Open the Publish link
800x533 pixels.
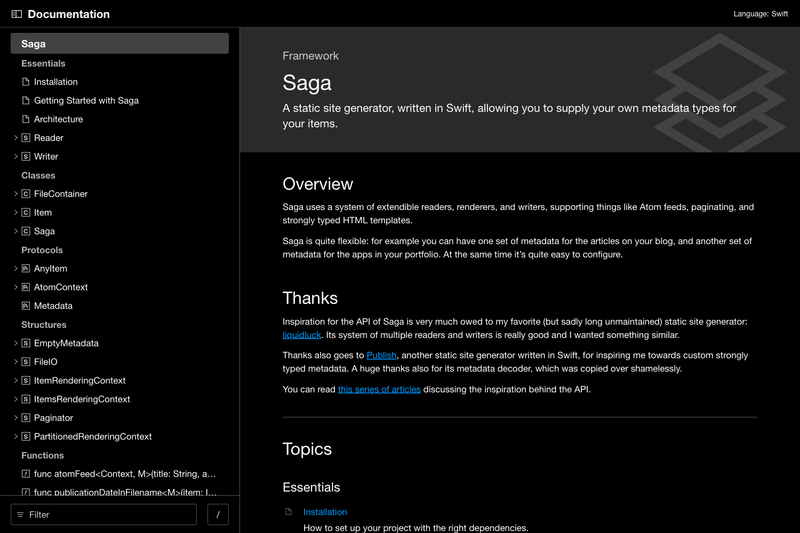381,355
